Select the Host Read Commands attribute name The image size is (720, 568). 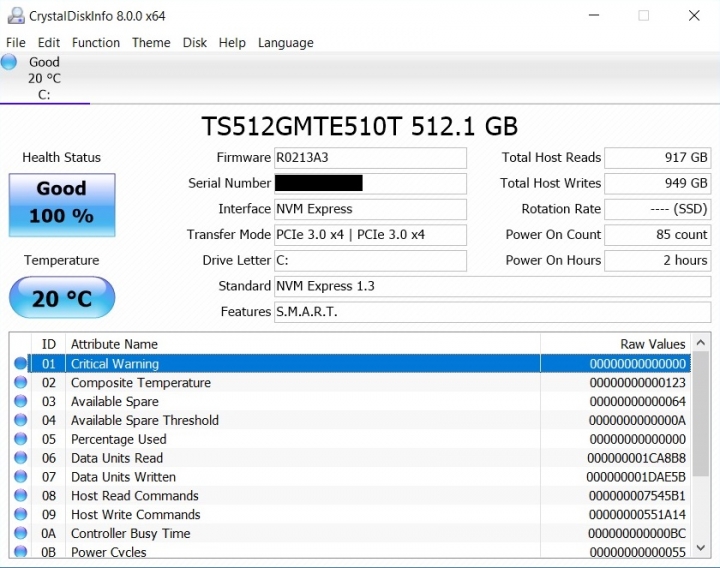pyautogui.click(x=135, y=495)
